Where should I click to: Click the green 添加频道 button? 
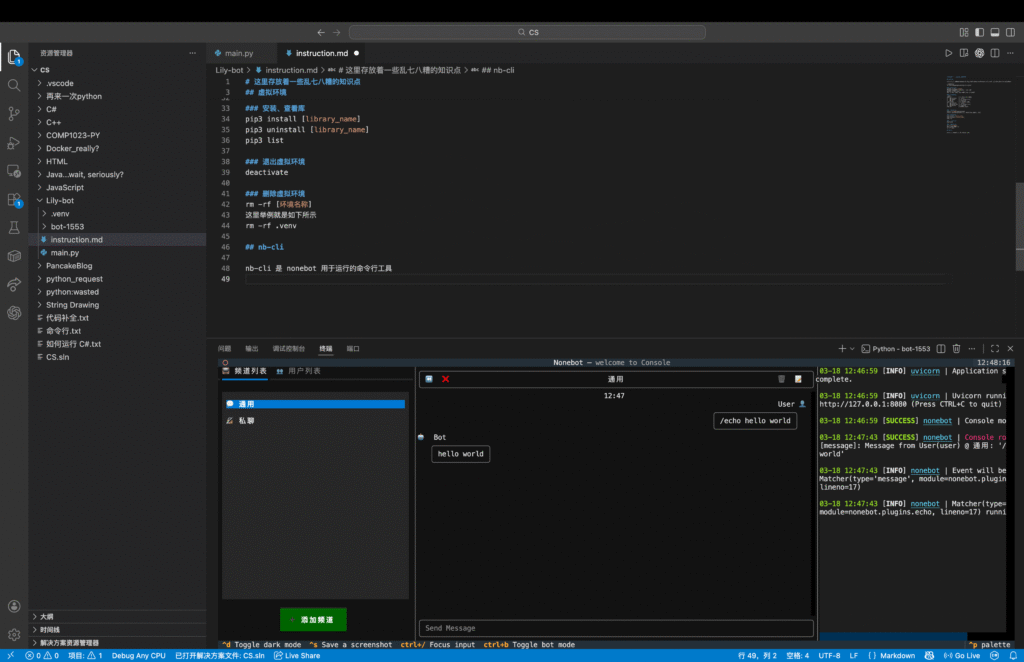pos(313,620)
